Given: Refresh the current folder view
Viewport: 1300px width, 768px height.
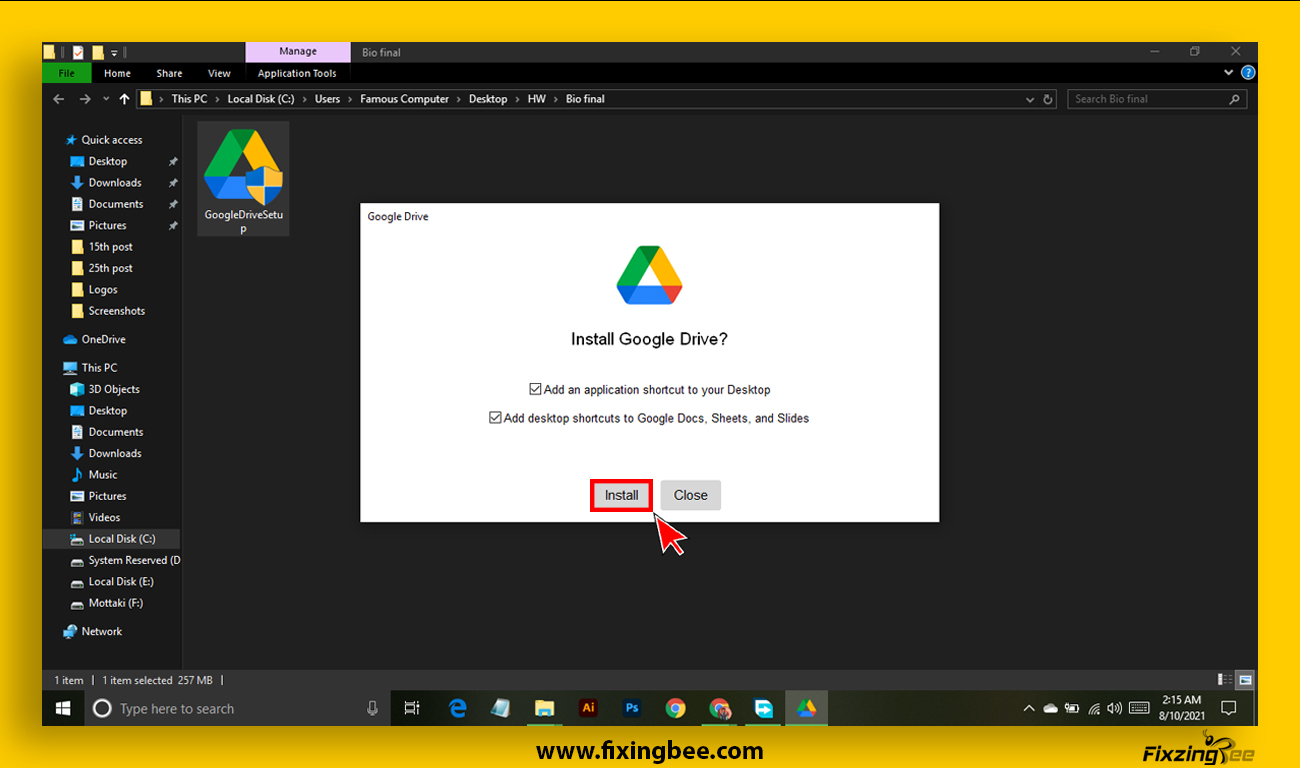Looking at the screenshot, I should click(x=1048, y=99).
